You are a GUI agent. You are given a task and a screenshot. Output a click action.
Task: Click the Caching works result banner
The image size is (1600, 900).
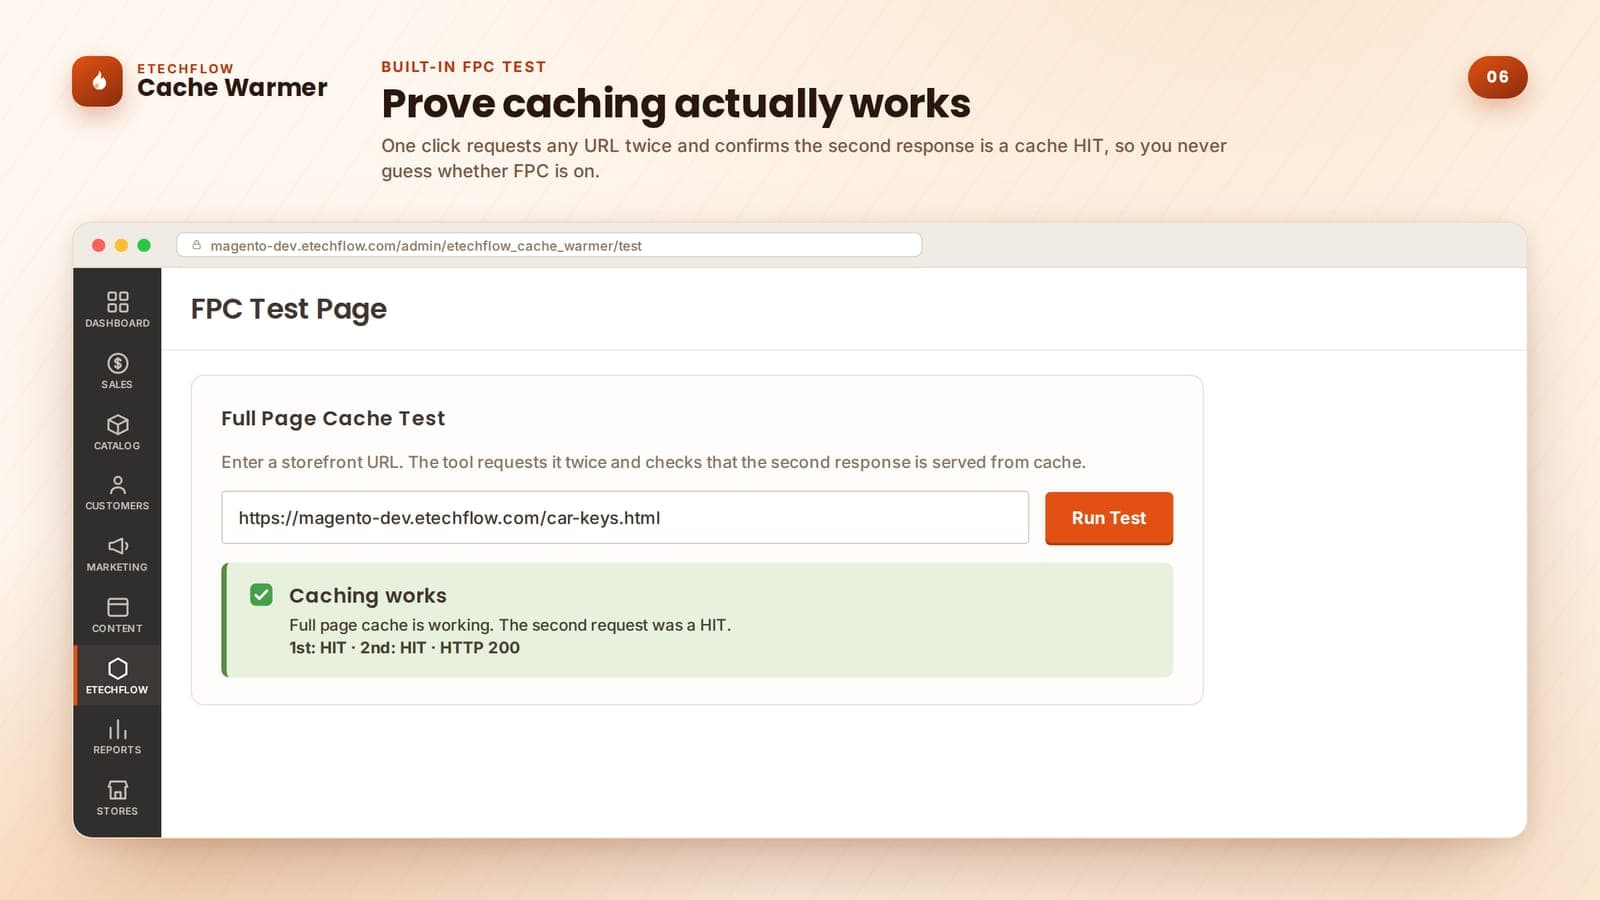(x=697, y=620)
